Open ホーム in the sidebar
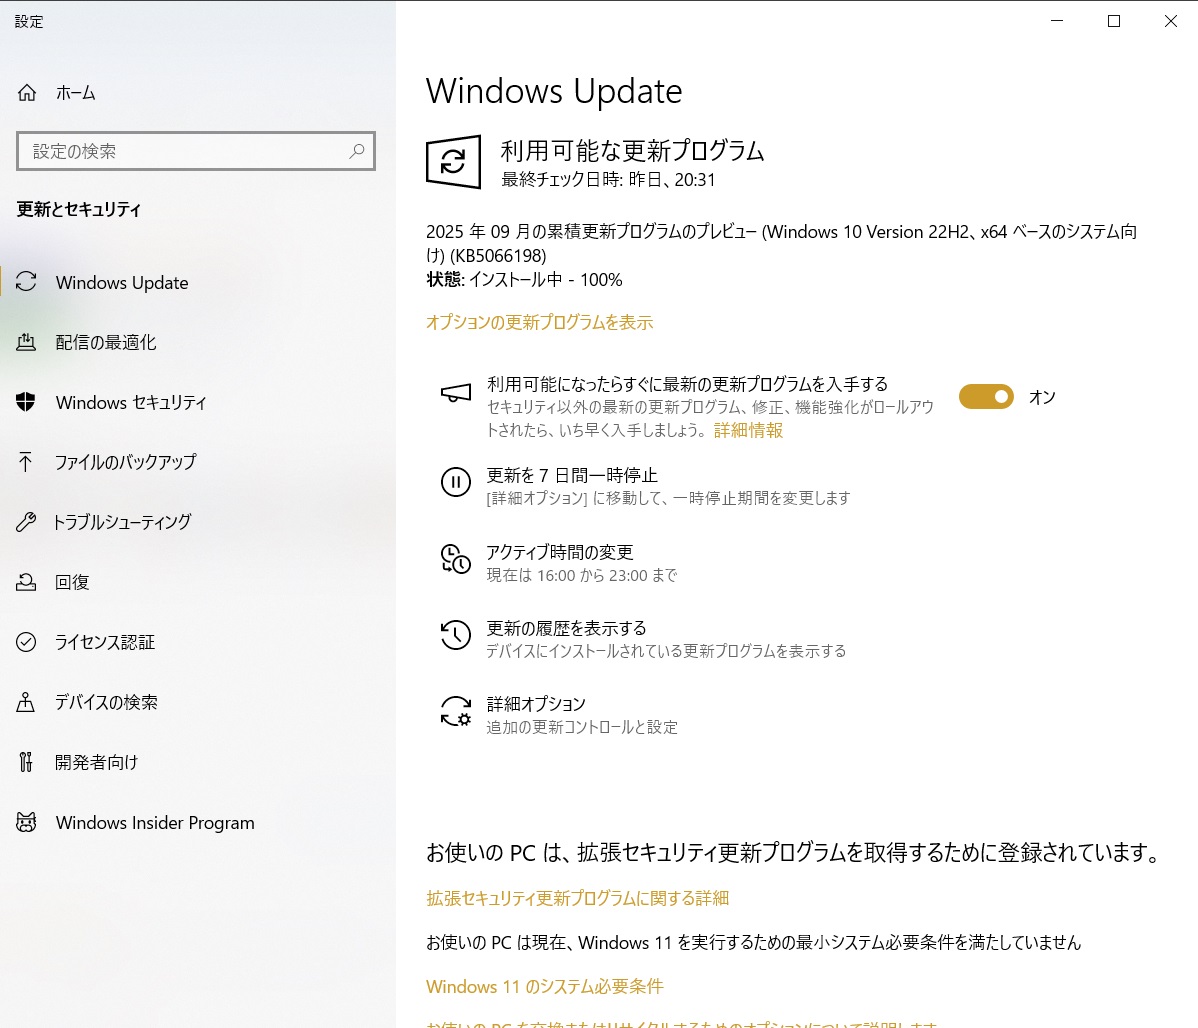This screenshot has width=1198, height=1028. 76,93
